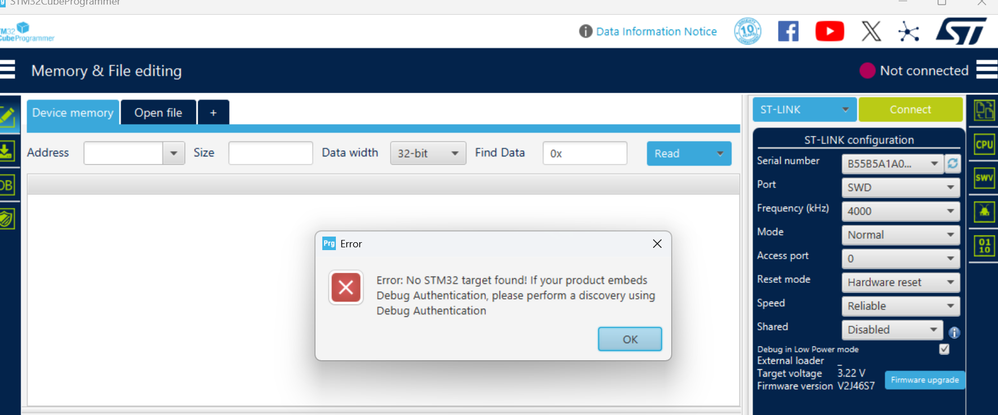This screenshot has width=998, height=415.
Task: Open the Shared Disabled dropdown
Action: (x=892, y=330)
